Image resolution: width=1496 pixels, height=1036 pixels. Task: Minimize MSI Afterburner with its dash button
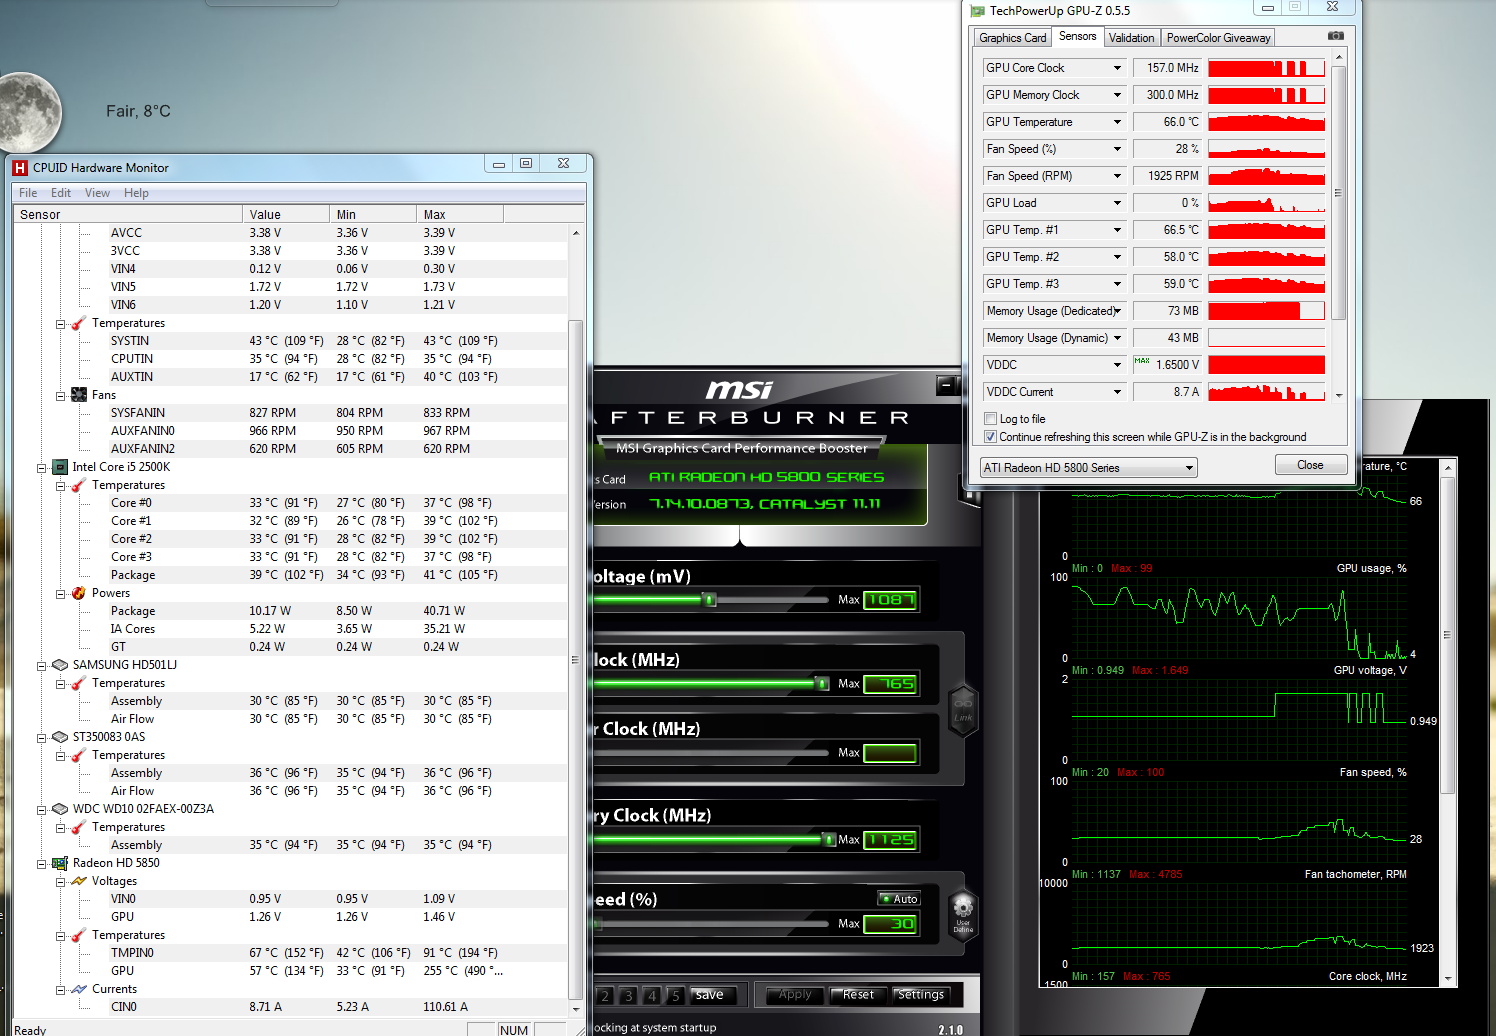coord(946,384)
